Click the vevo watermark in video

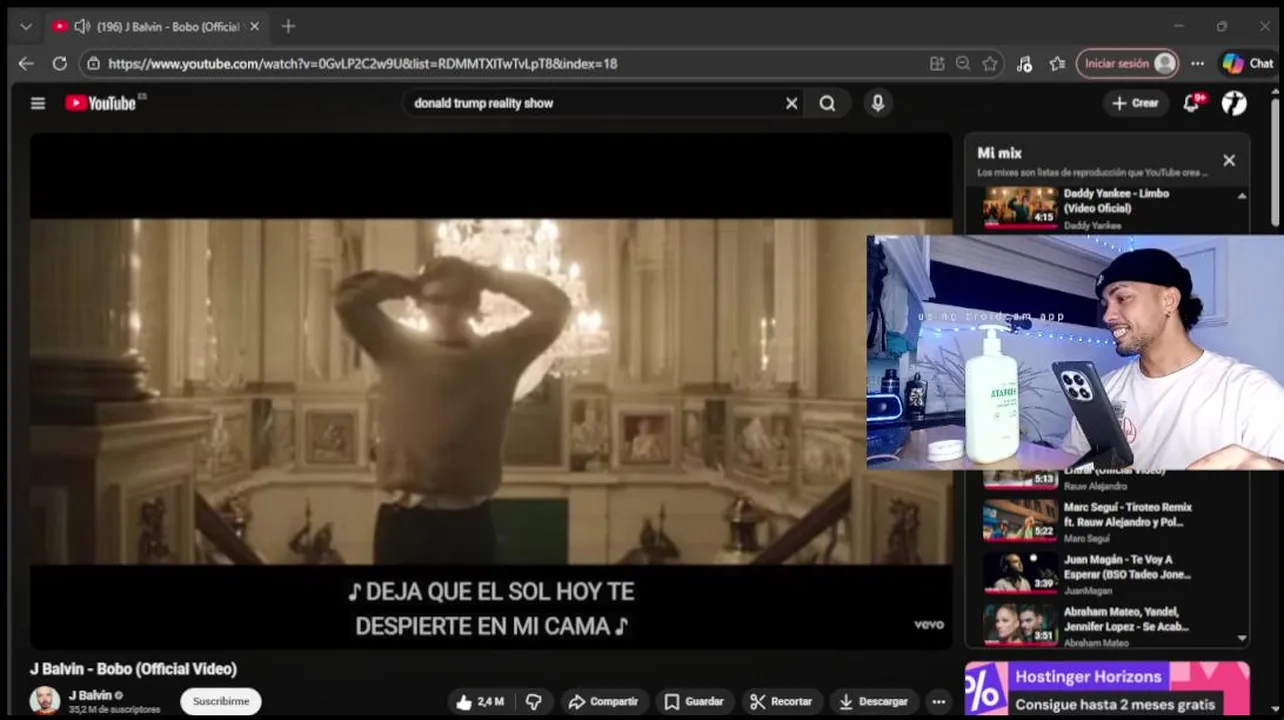click(x=928, y=625)
